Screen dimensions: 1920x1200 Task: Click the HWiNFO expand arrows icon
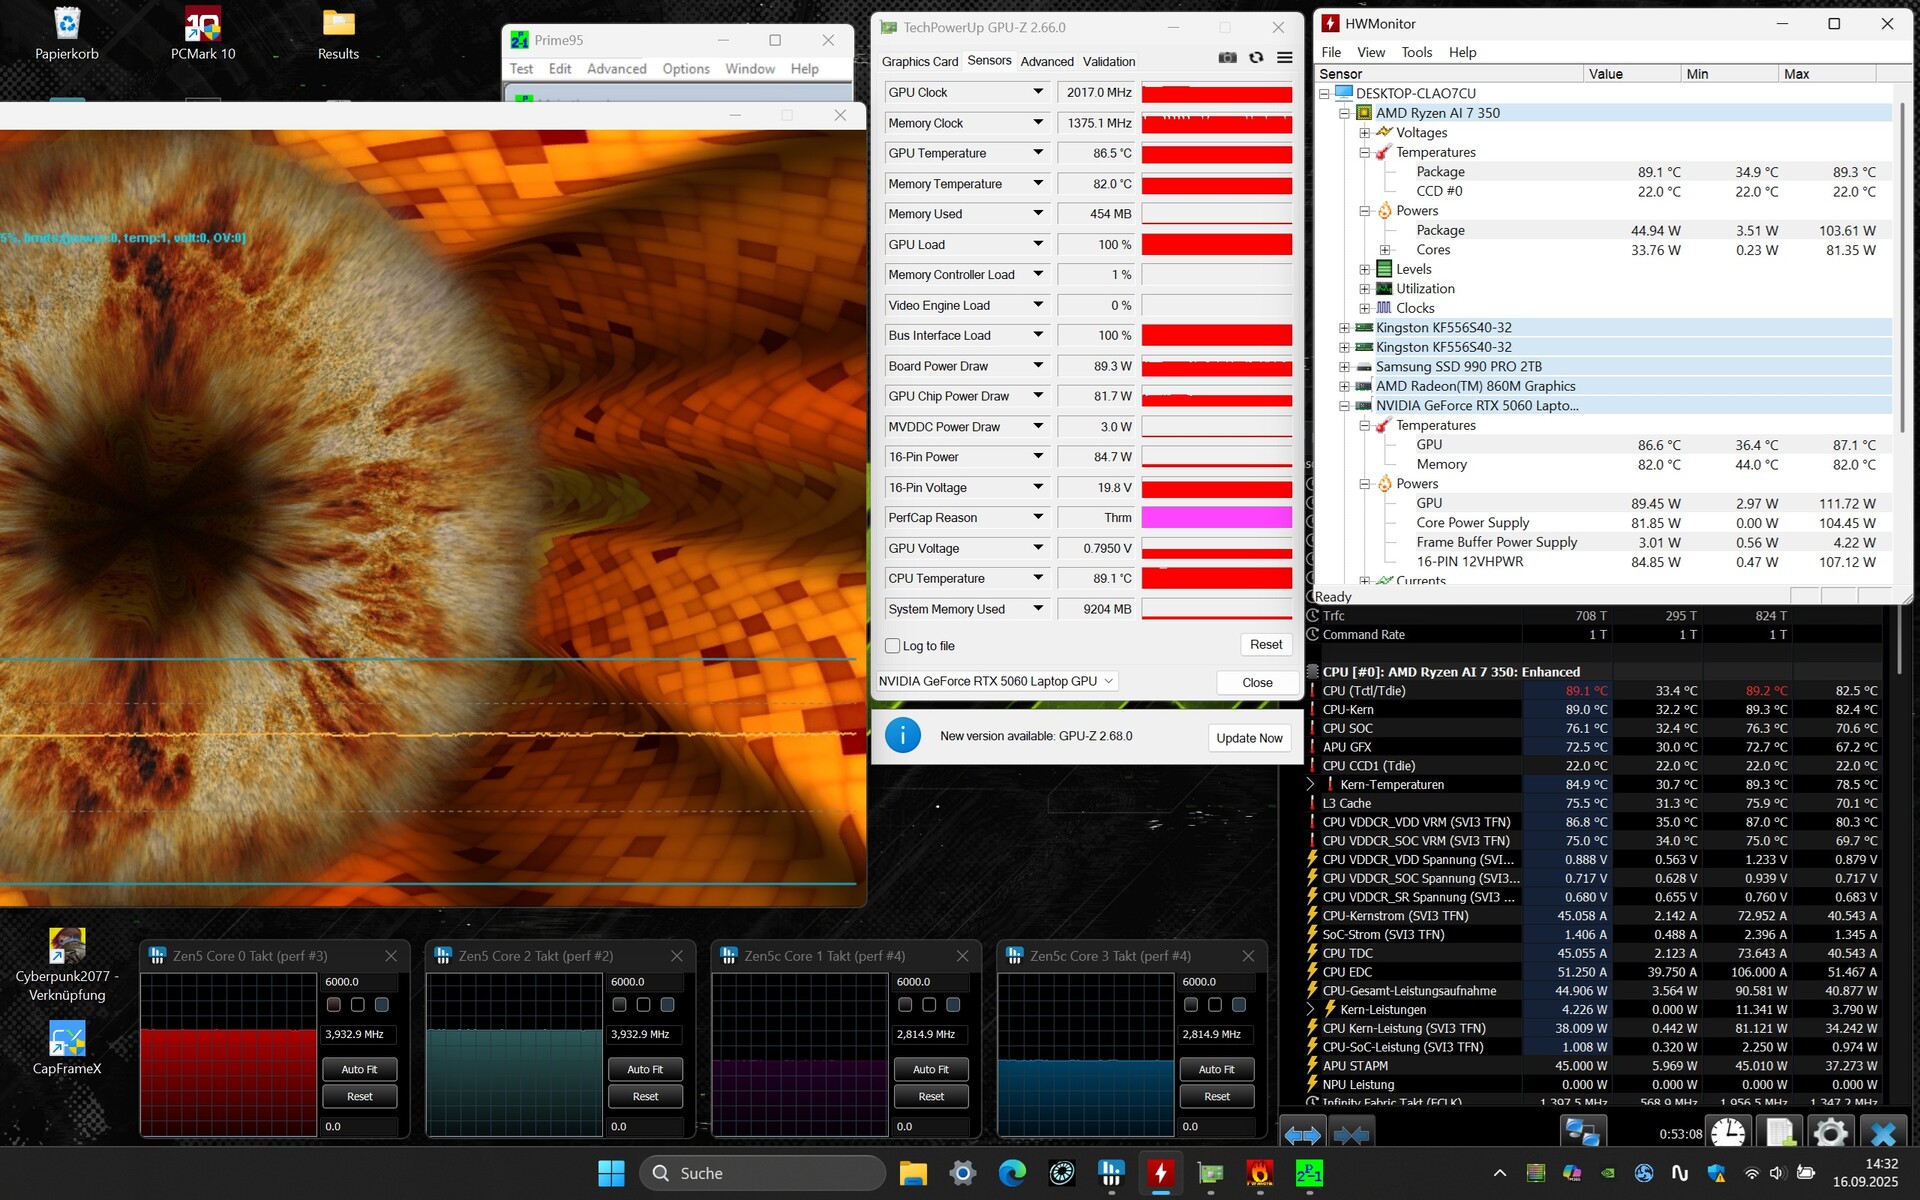[x=1302, y=1135]
